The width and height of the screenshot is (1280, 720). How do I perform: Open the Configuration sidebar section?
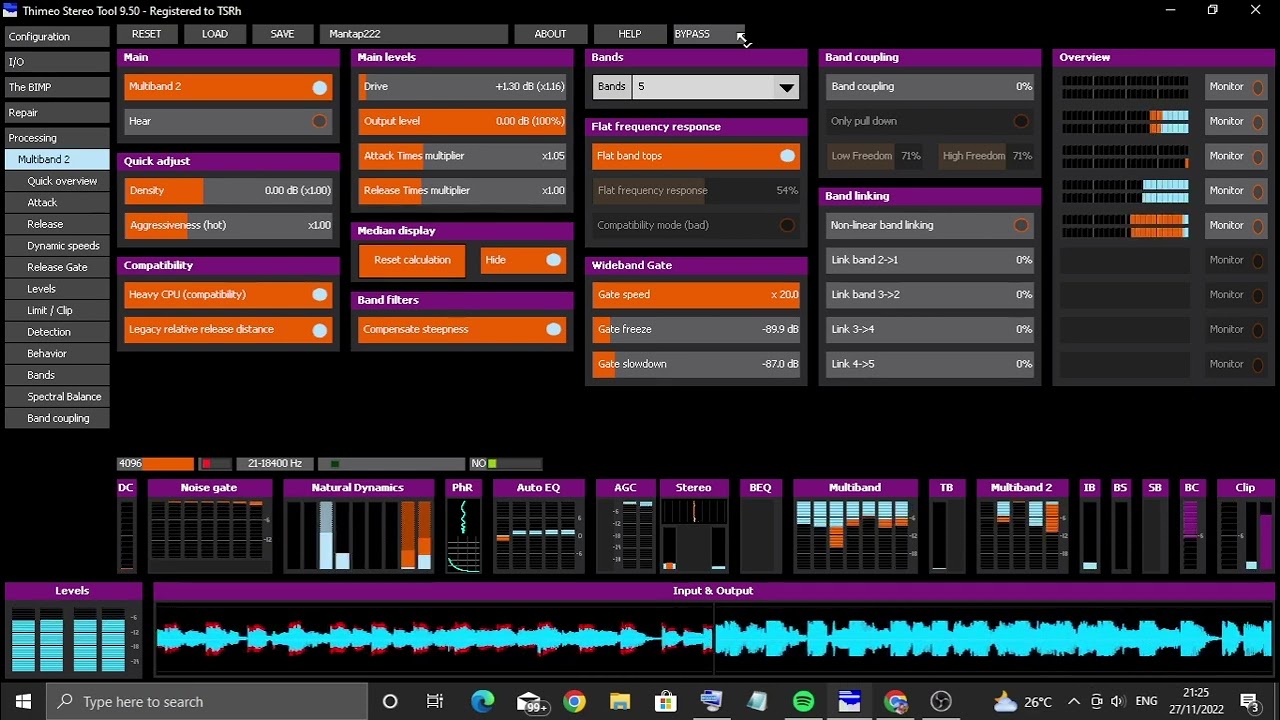[x=57, y=37]
